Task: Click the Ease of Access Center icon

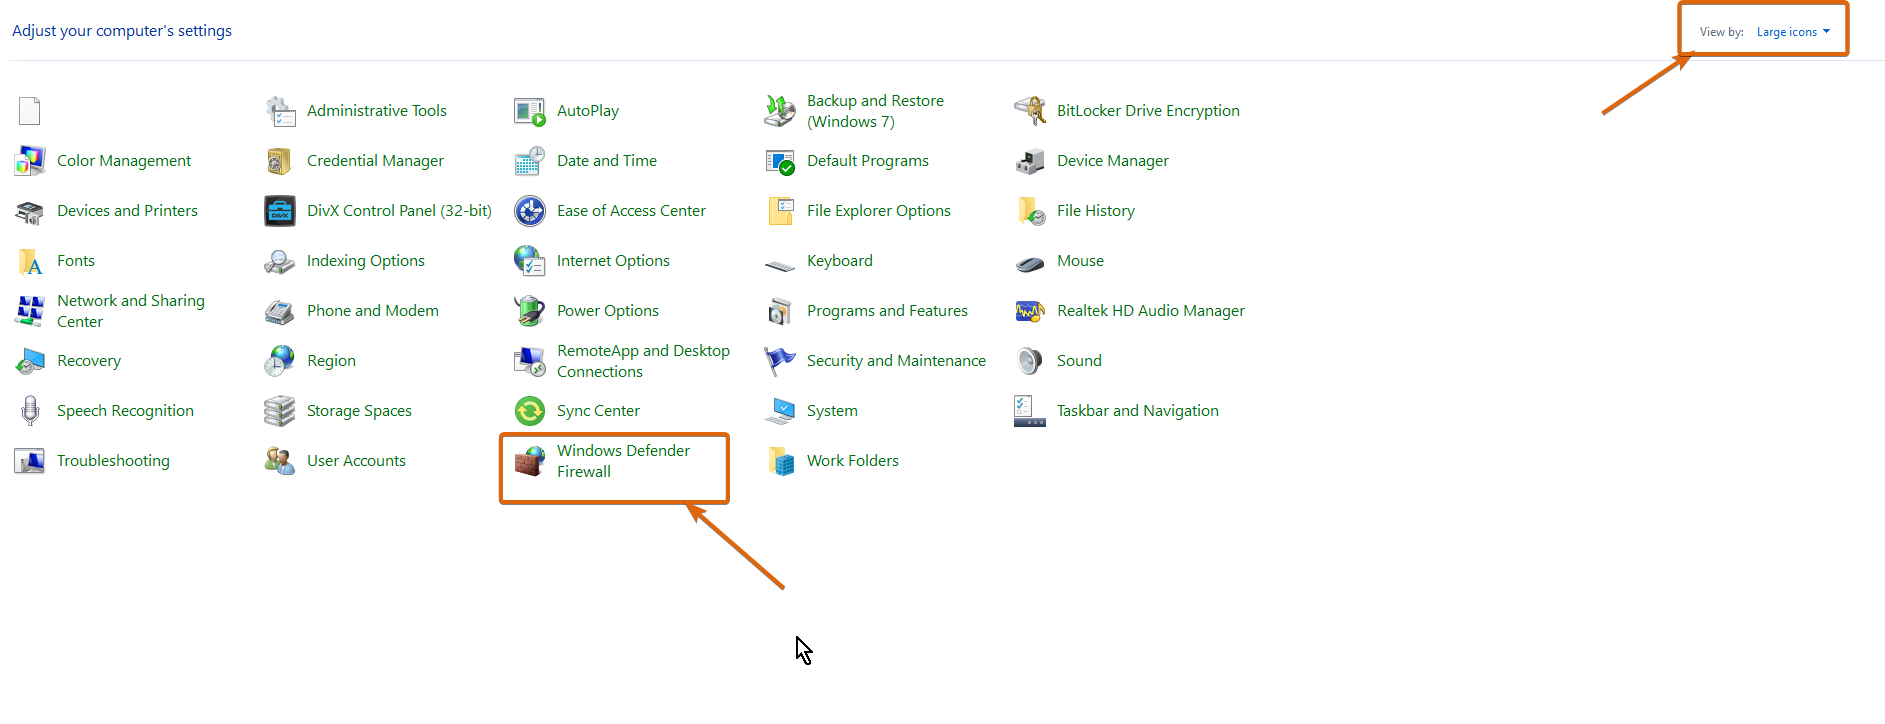Action: [530, 211]
